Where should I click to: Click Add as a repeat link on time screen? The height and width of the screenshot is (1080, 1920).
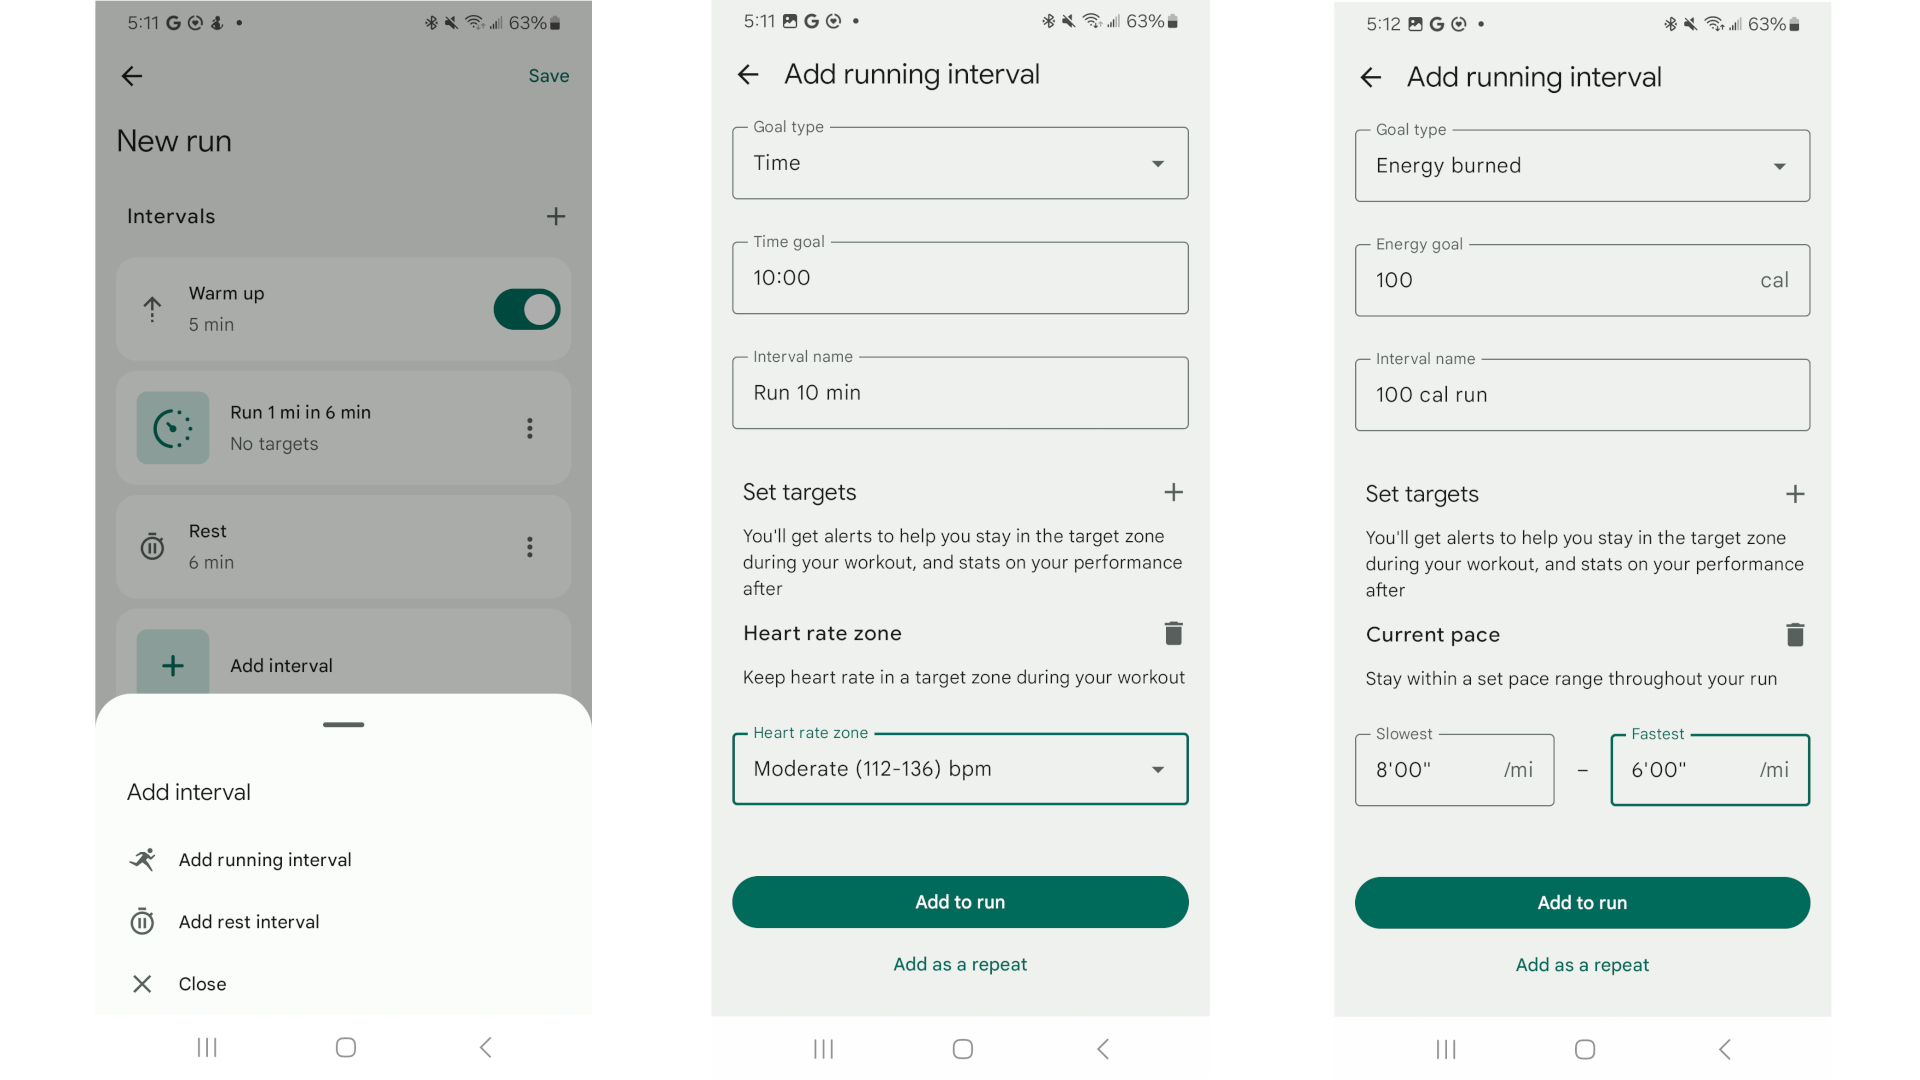[960, 964]
